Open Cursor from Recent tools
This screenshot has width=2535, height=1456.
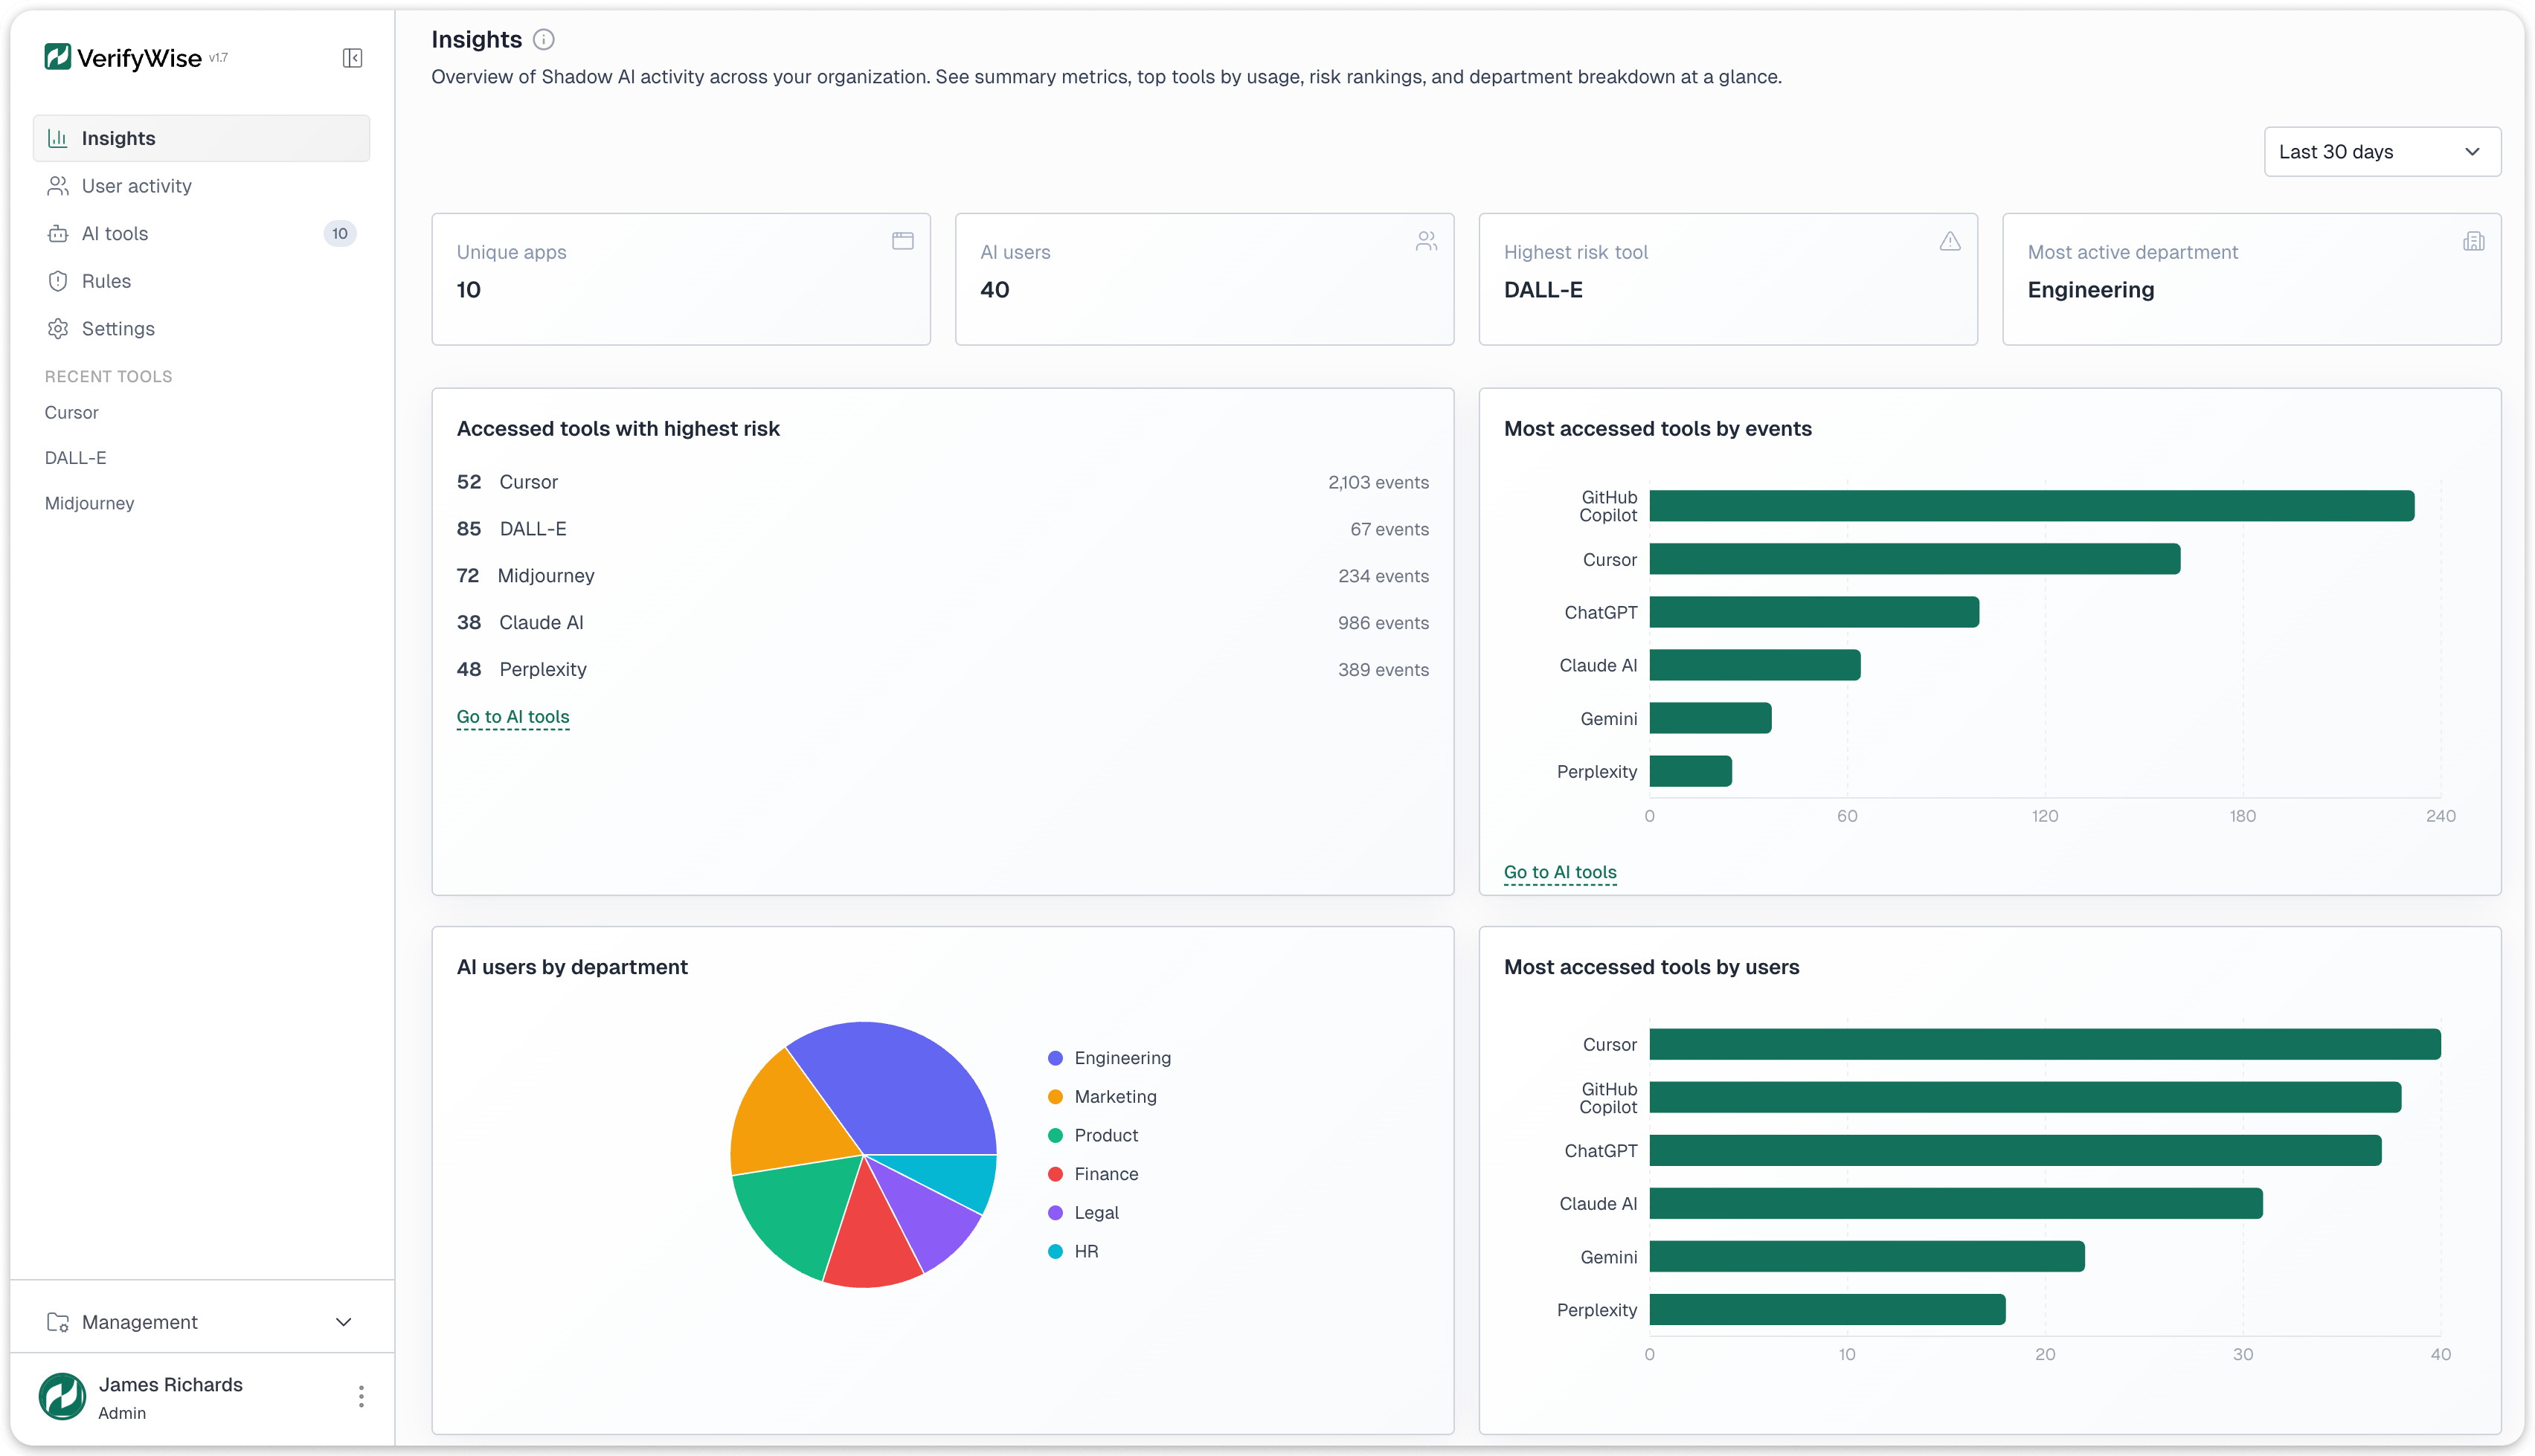71,412
